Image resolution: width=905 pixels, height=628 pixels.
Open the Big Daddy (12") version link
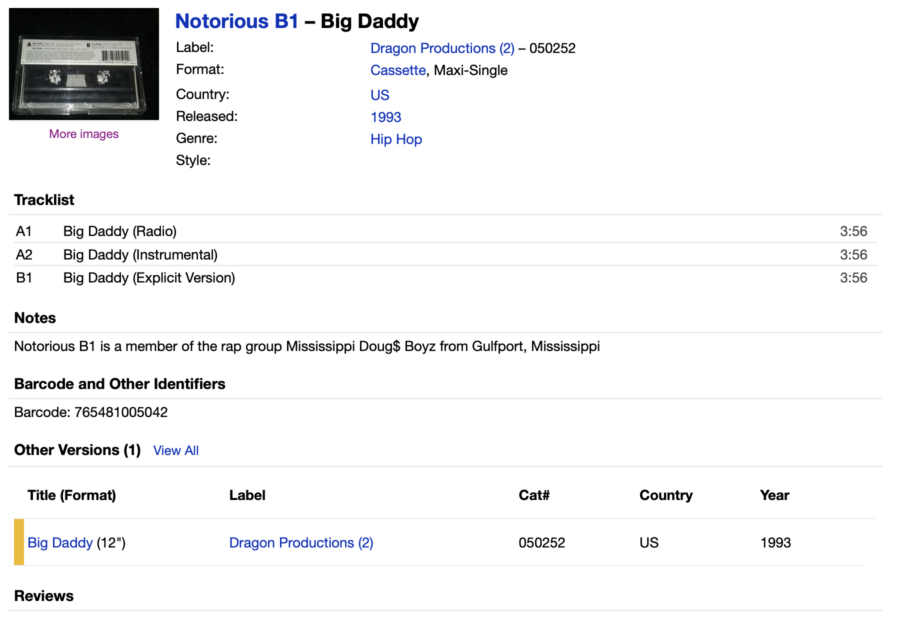pos(60,543)
